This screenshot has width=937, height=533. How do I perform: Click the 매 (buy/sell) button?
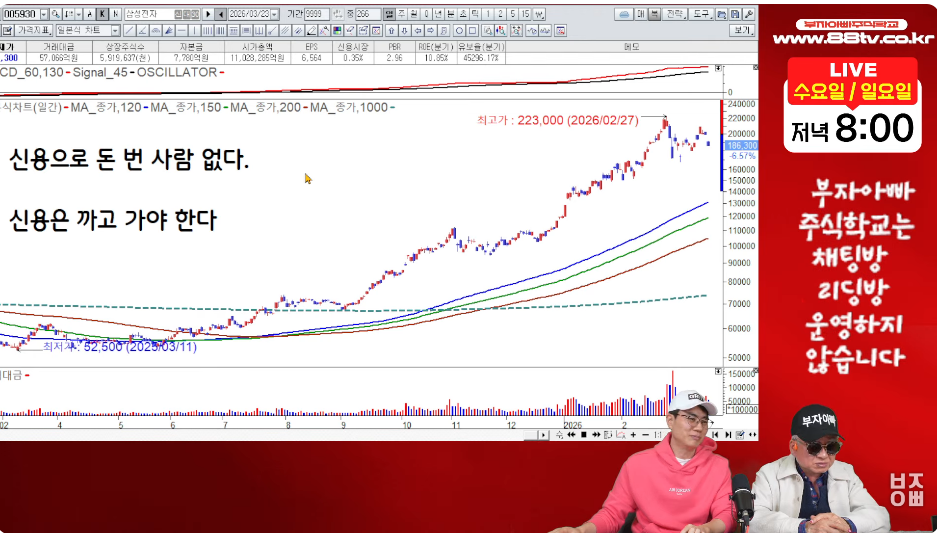[x=641, y=14]
